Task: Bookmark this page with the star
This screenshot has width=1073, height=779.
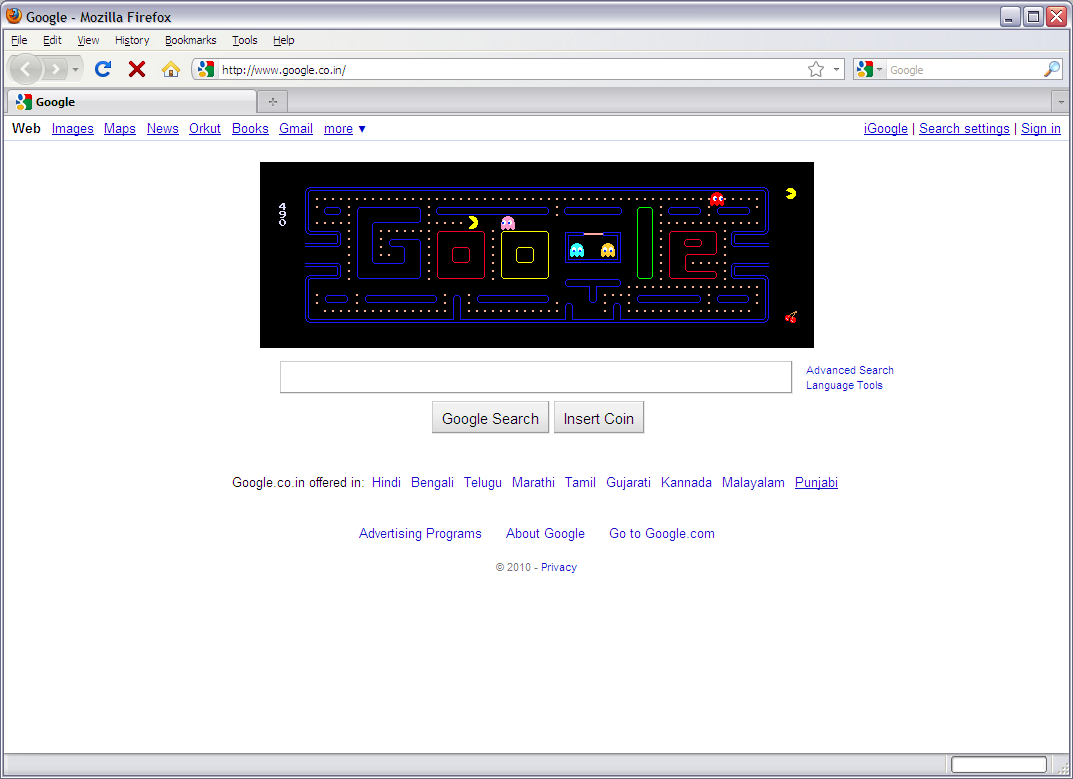Action: point(816,69)
